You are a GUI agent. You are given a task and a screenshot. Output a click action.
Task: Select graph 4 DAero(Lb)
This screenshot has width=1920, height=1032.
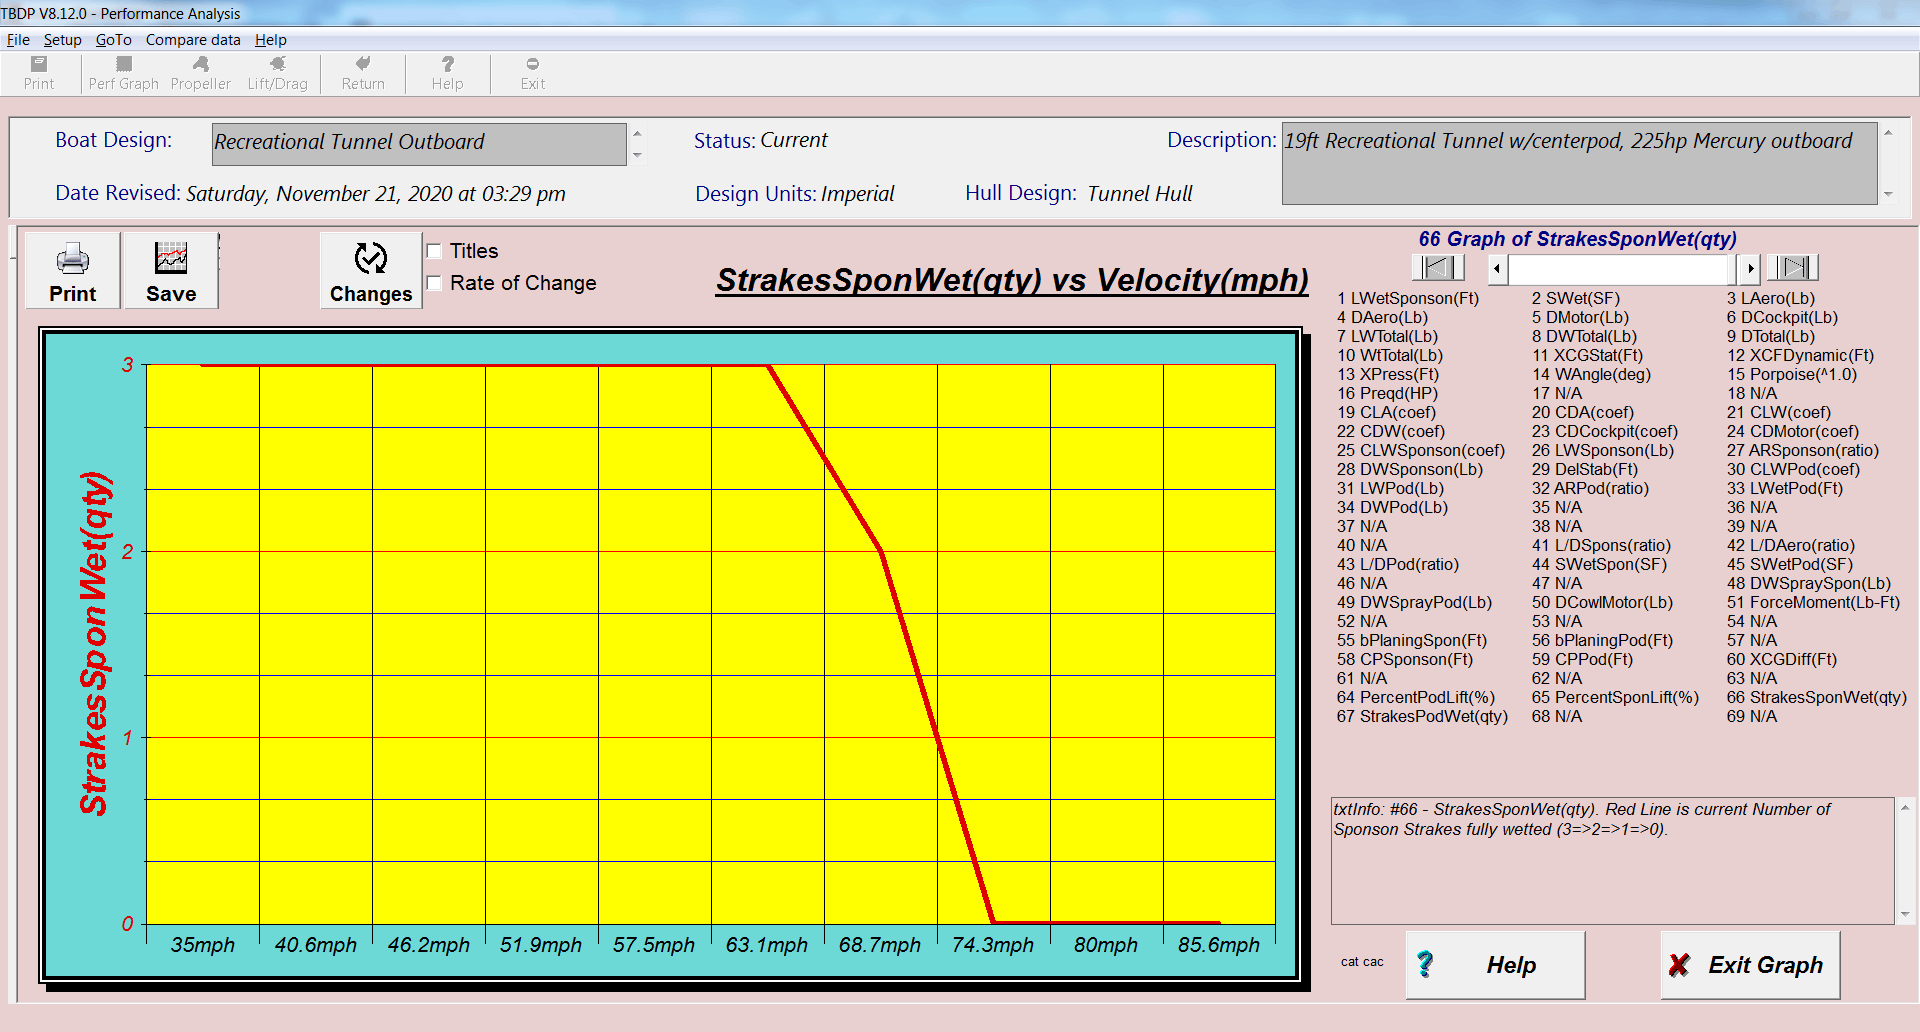pyautogui.click(x=1382, y=317)
